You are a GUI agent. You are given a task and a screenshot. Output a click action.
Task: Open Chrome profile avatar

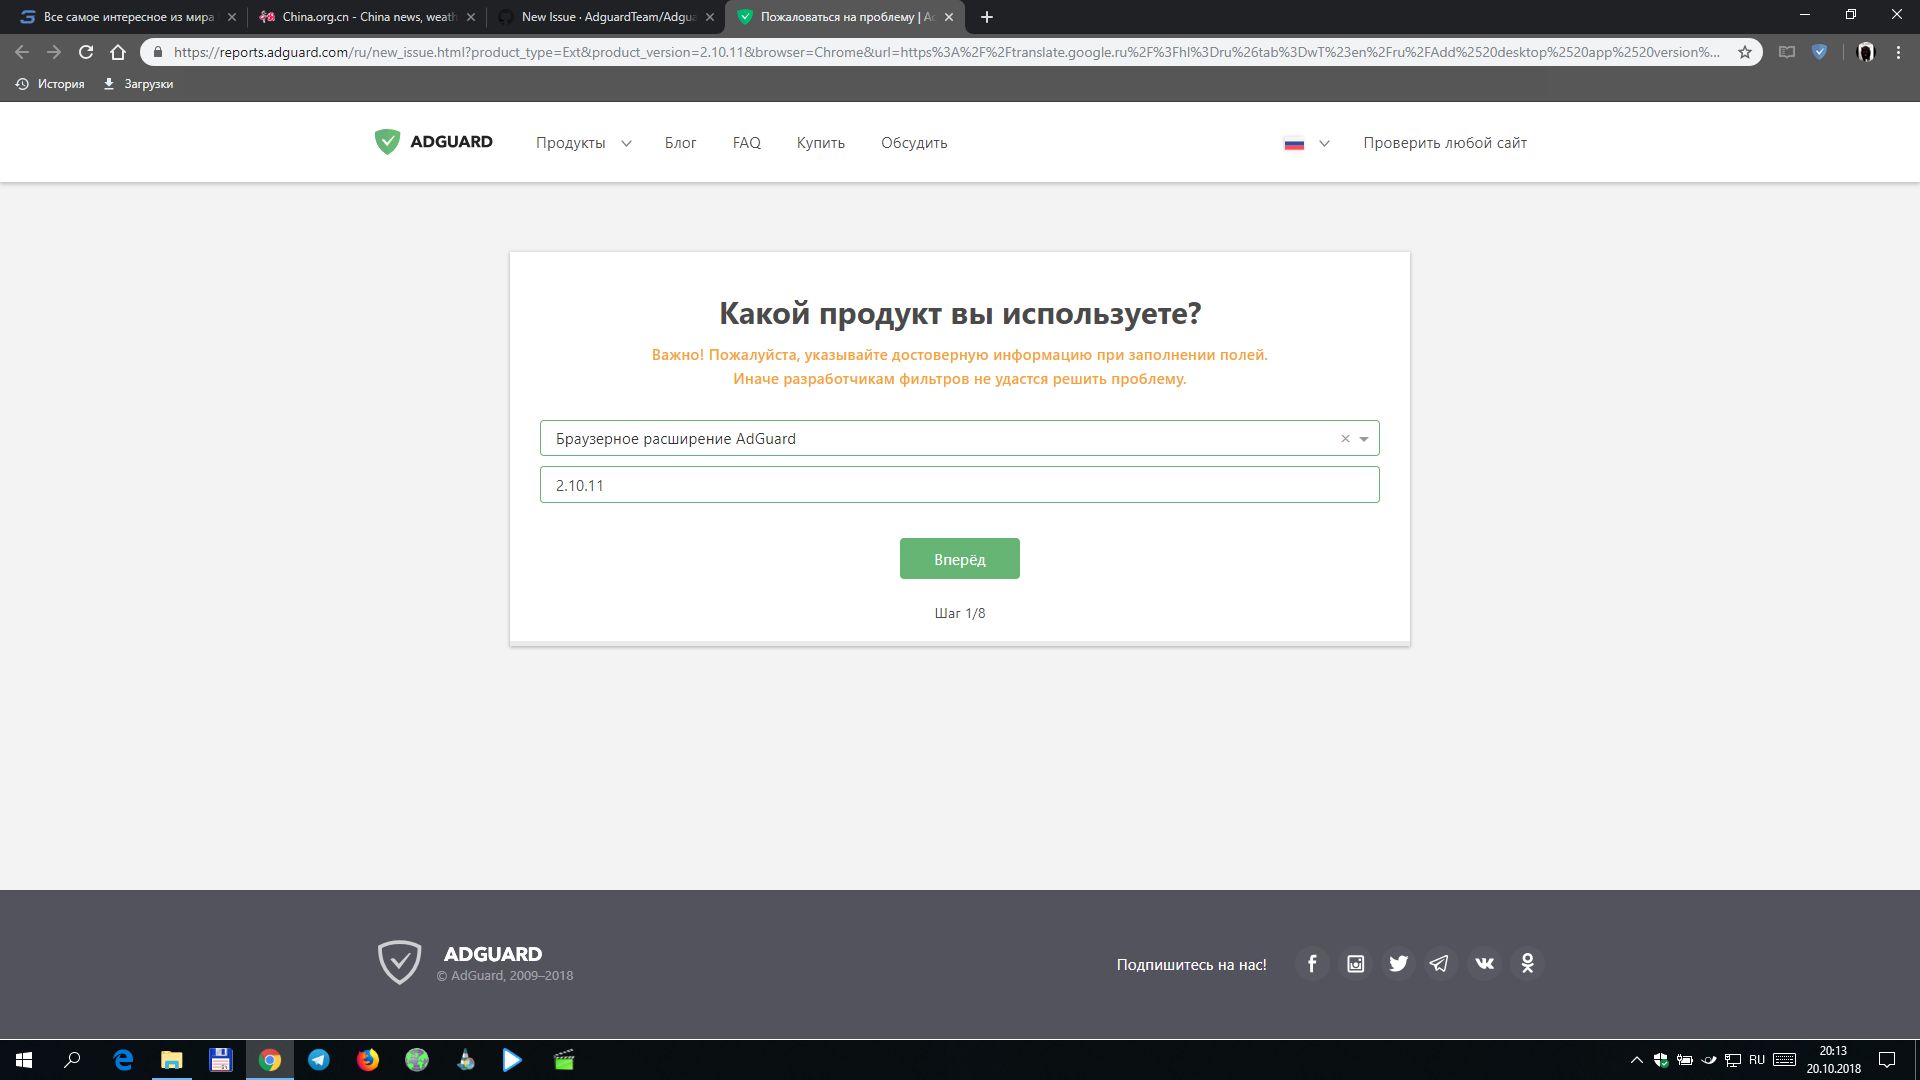1866,52
